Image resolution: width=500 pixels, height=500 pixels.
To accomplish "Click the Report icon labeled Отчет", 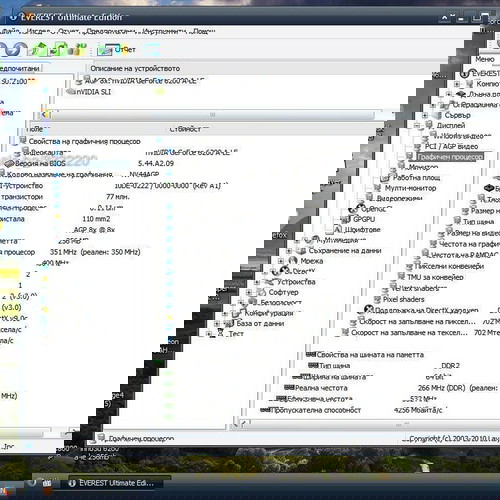I will click(x=116, y=50).
